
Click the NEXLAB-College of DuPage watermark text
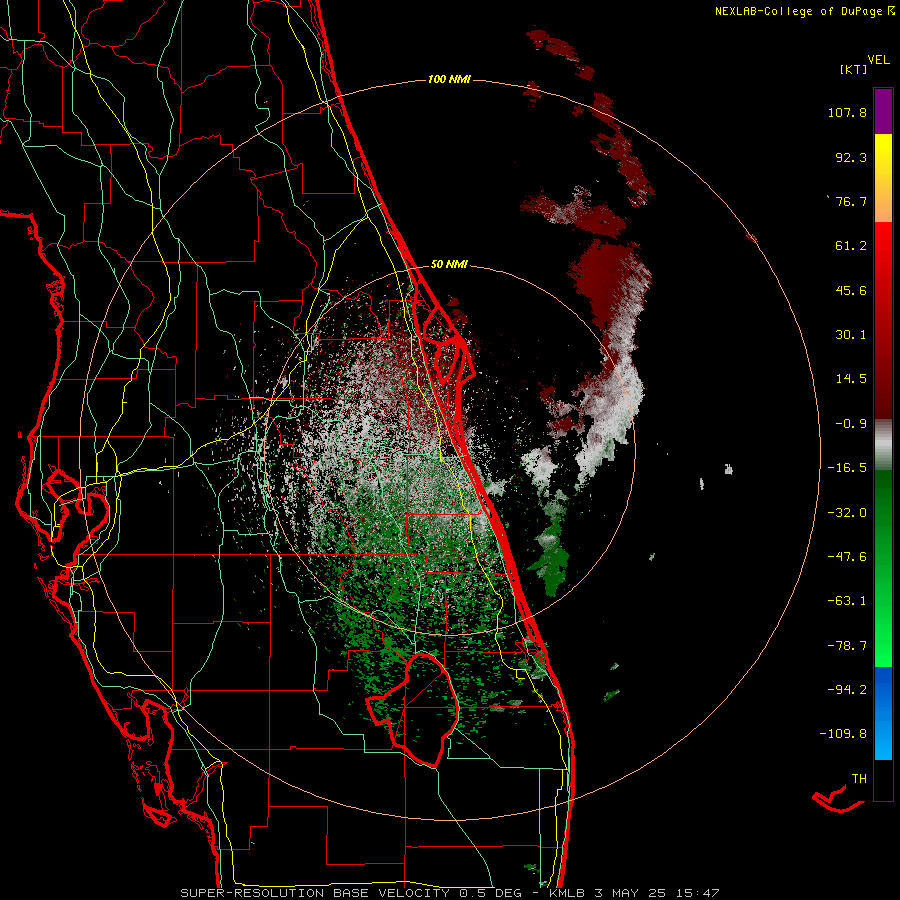tap(804, 11)
